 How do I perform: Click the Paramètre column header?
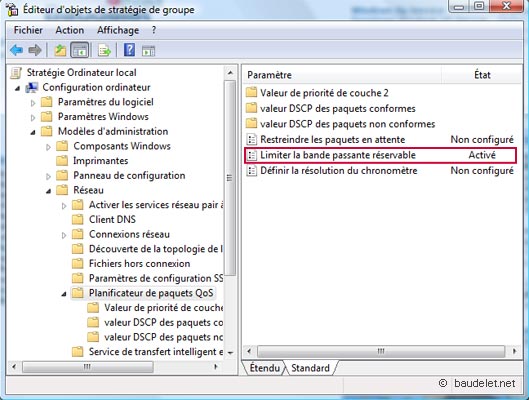click(342, 75)
